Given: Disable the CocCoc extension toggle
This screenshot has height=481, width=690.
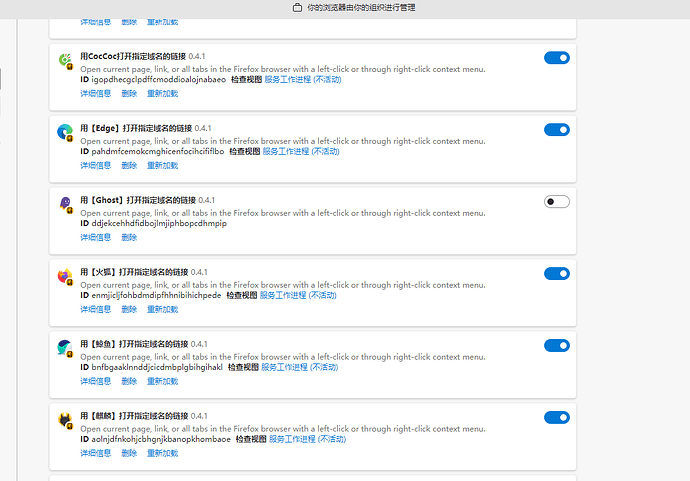Looking at the screenshot, I should (x=557, y=58).
